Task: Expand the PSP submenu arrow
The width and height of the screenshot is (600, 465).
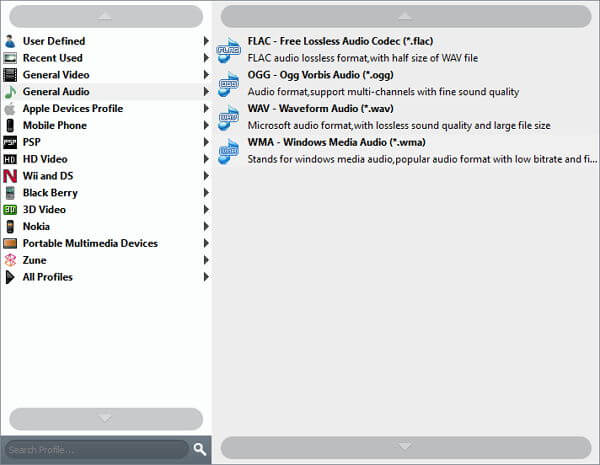Action: pos(206,142)
